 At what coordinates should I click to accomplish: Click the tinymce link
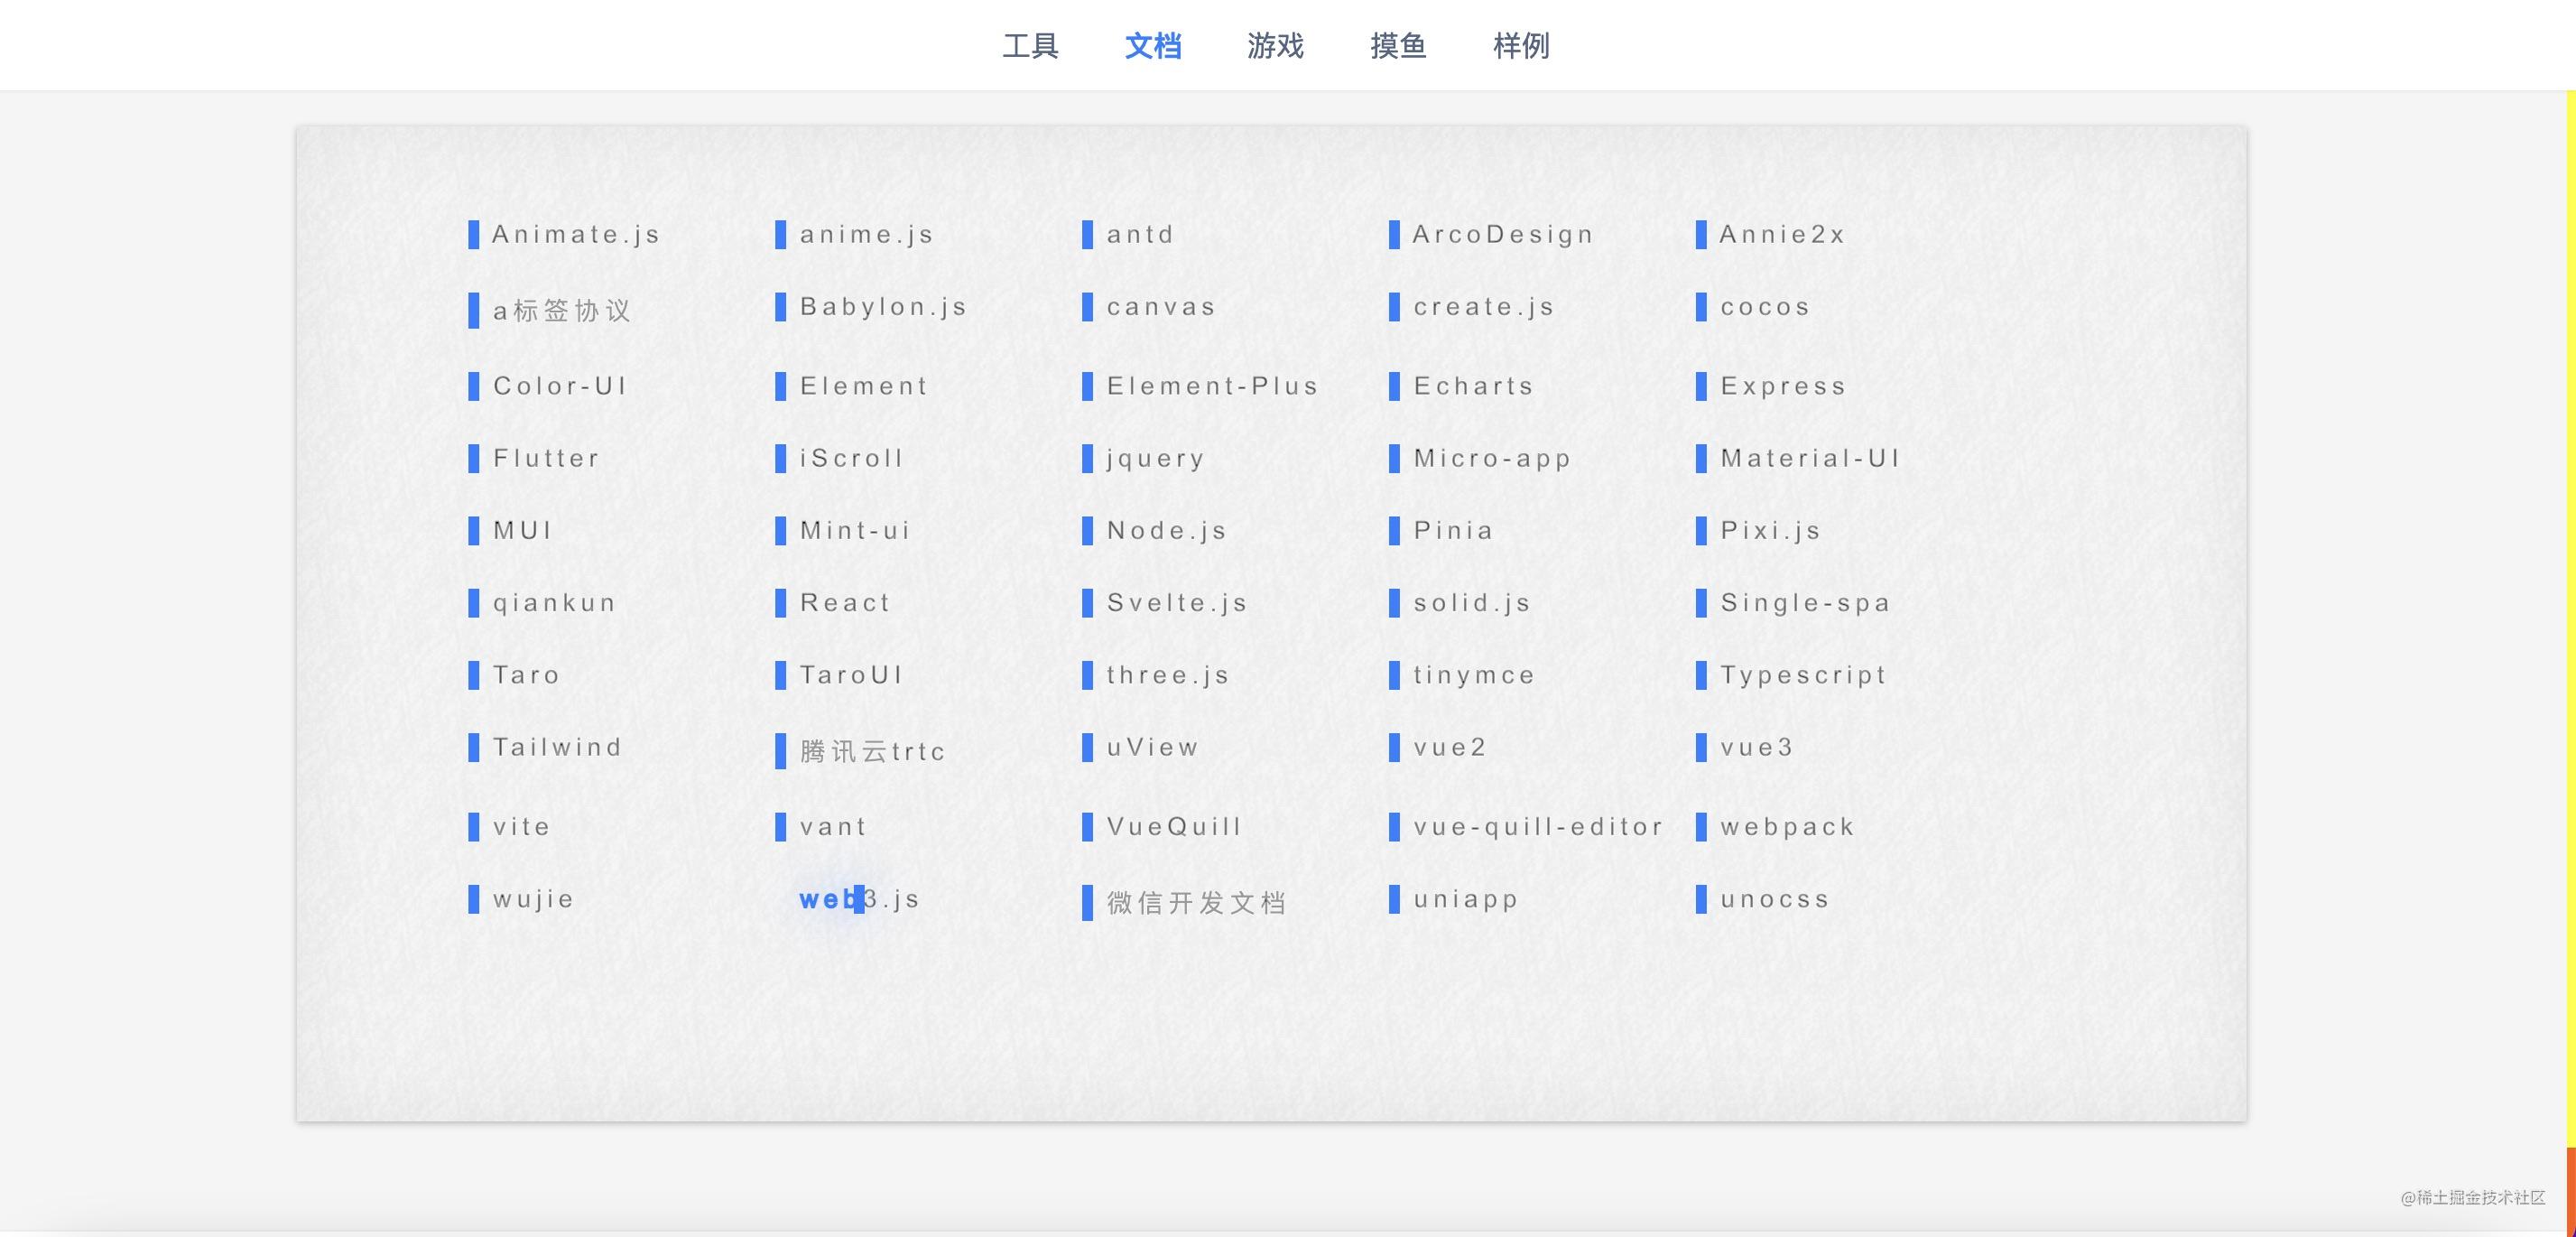pyautogui.click(x=1474, y=675)
